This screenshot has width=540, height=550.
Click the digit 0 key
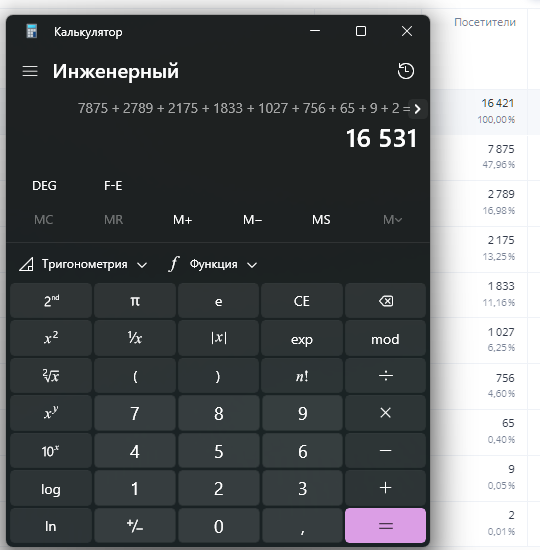[x=218, y=525]
